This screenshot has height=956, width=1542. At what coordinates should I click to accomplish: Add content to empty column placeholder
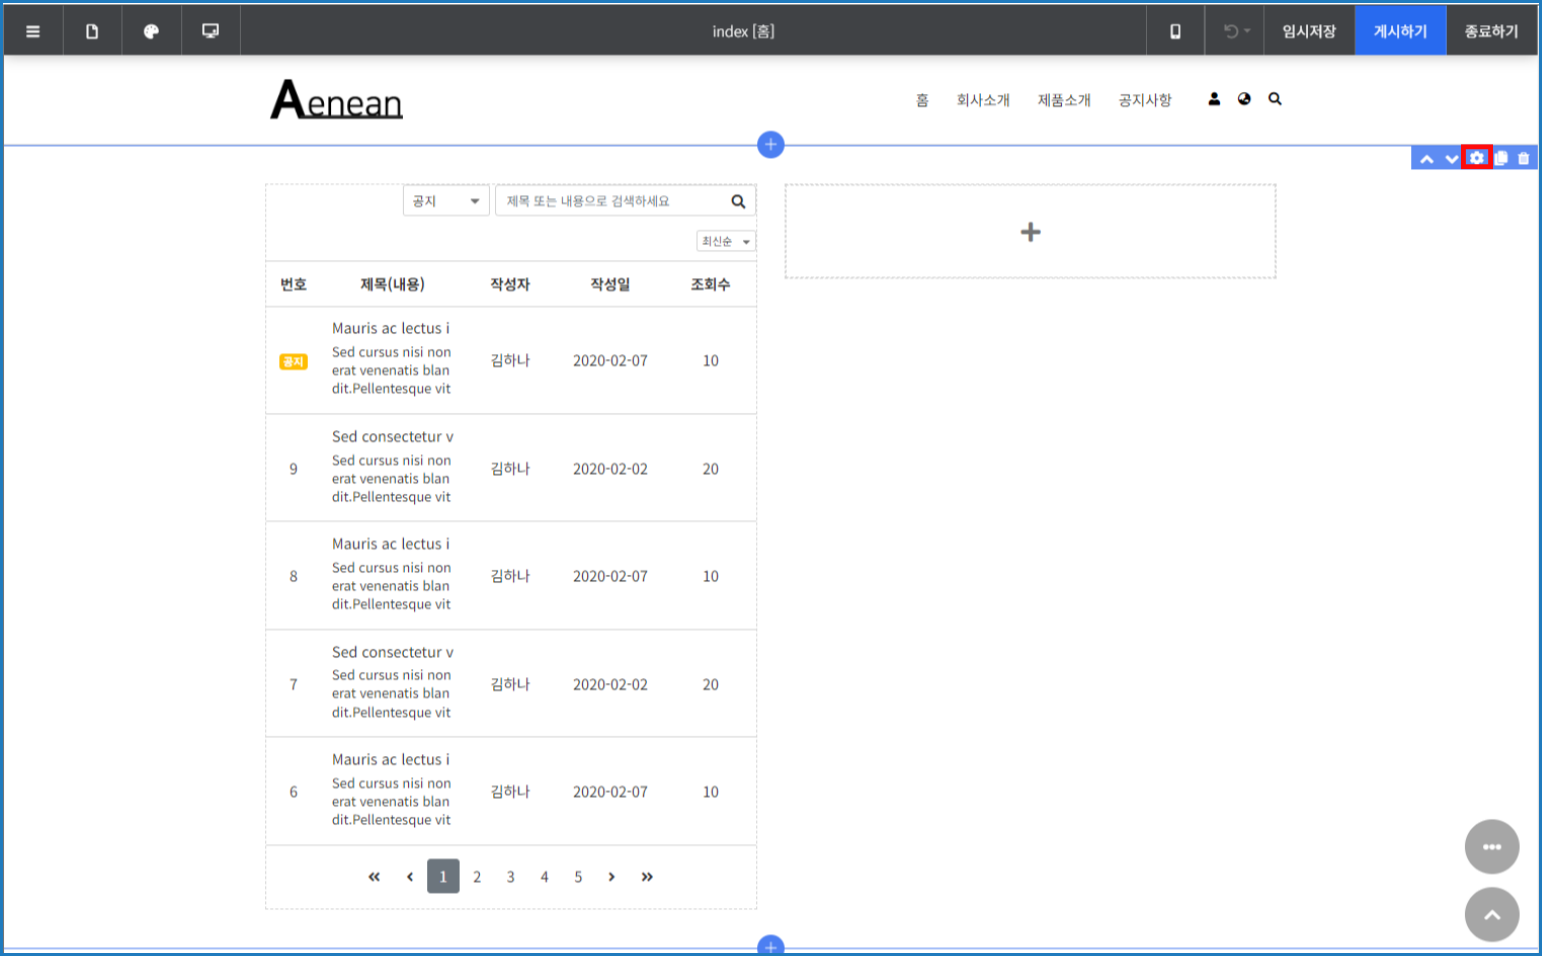(1030, 232)
